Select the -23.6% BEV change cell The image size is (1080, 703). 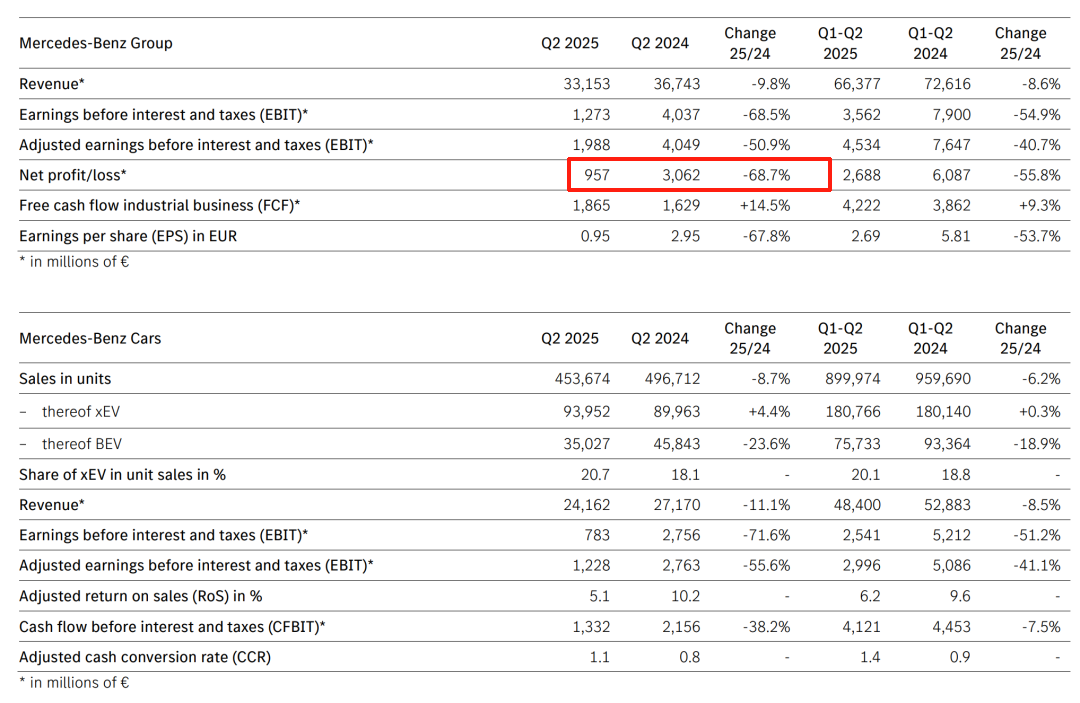click(x=768, y=443)
